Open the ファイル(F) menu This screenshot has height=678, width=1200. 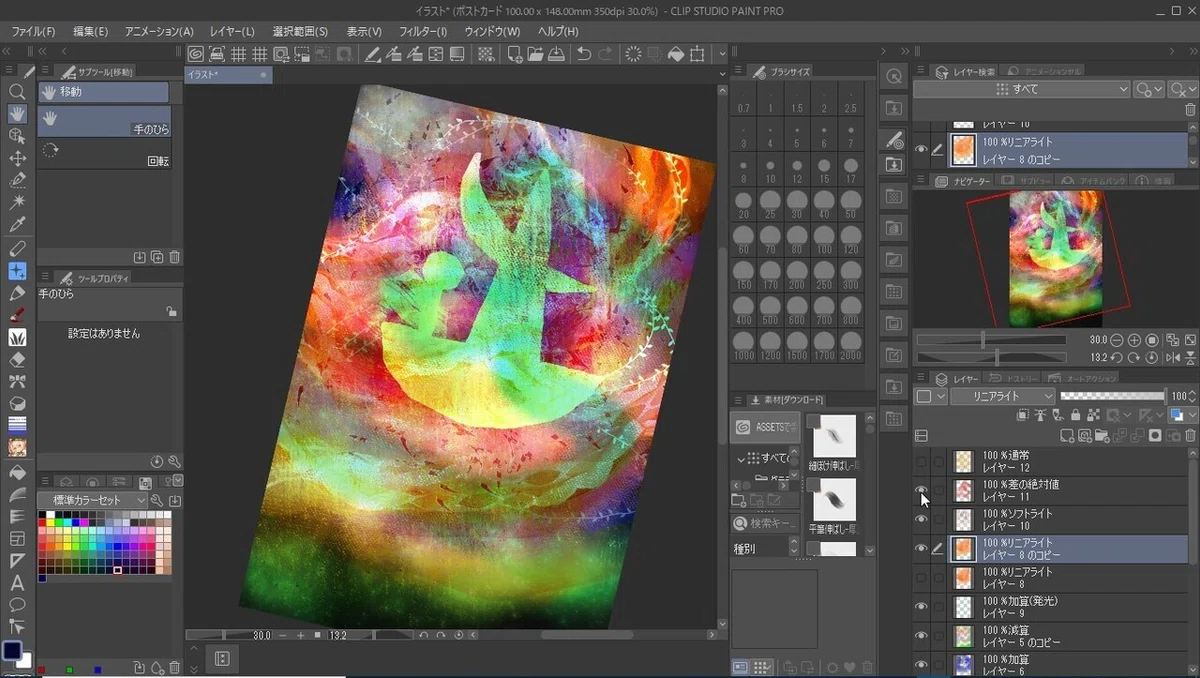33,31
